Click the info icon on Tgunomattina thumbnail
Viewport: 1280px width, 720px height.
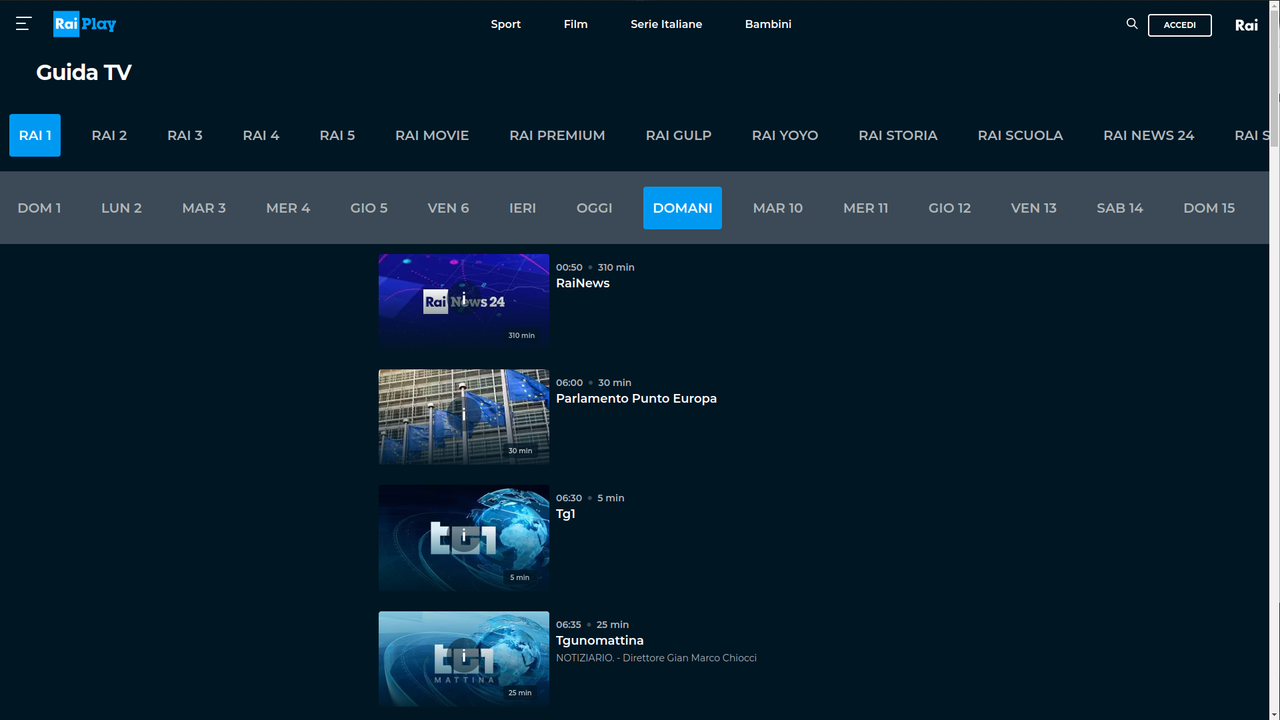tap(464, 658)
